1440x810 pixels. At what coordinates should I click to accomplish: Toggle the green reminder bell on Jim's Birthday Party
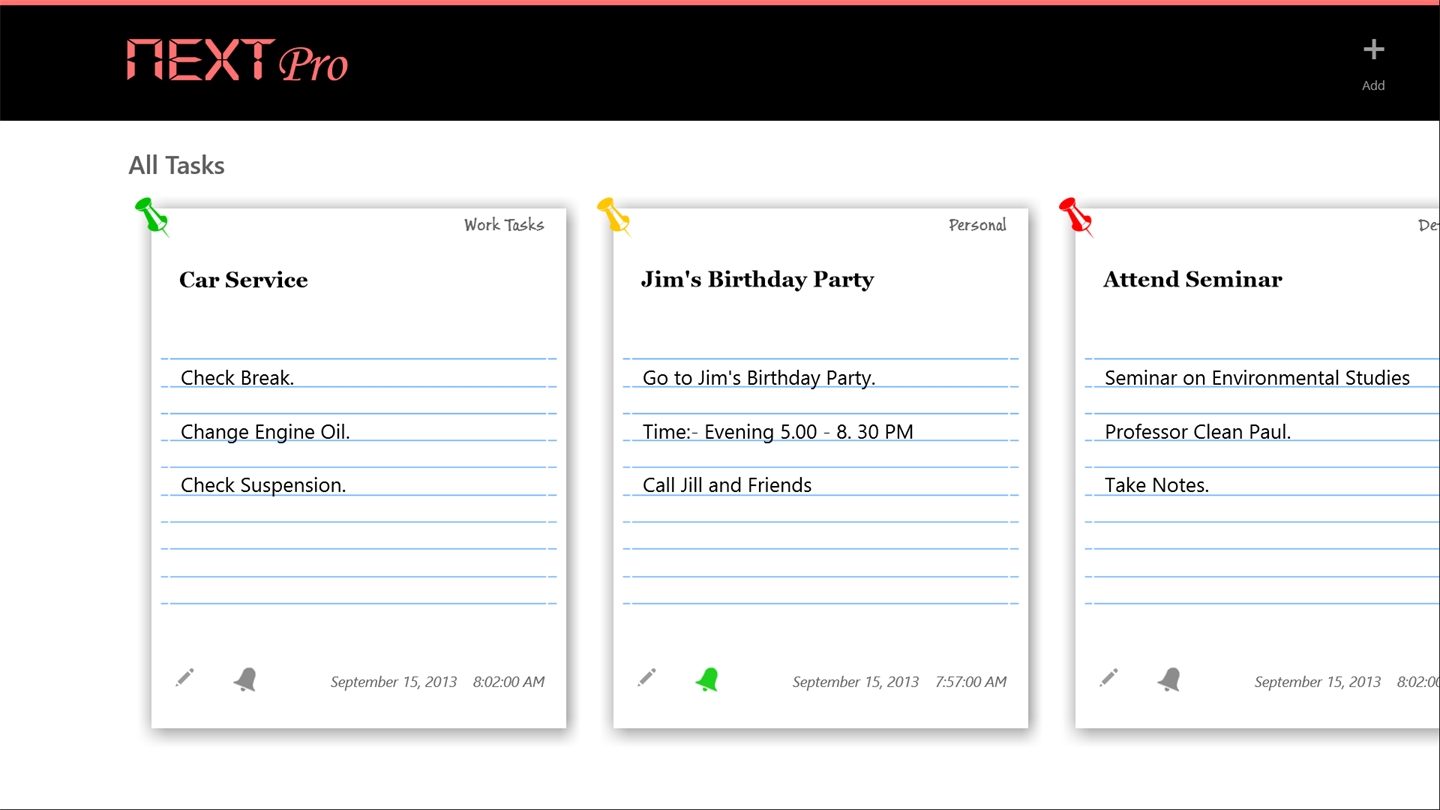[x=707, y=680]
